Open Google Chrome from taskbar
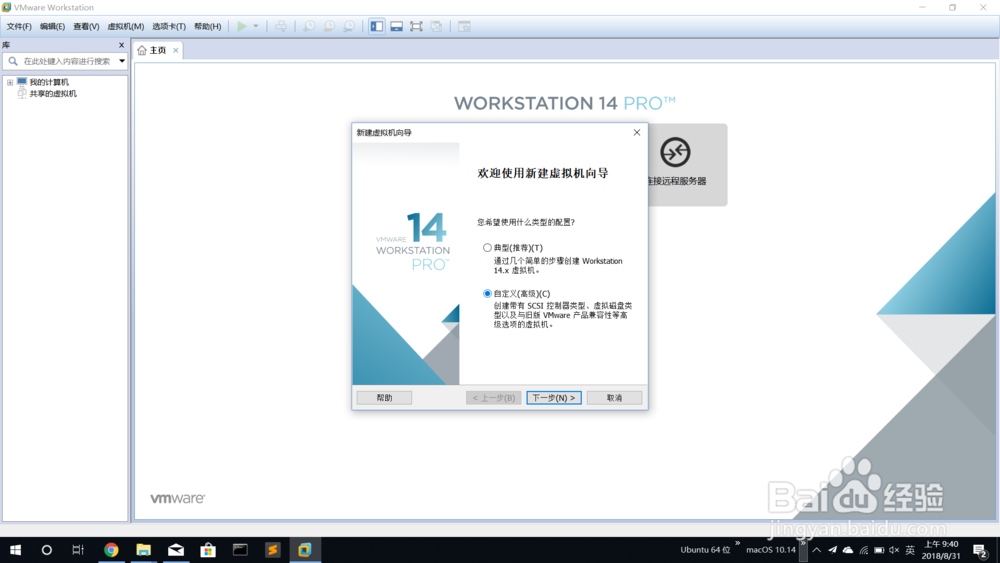This screenshot has height=563, width=1000. [111, 550]
